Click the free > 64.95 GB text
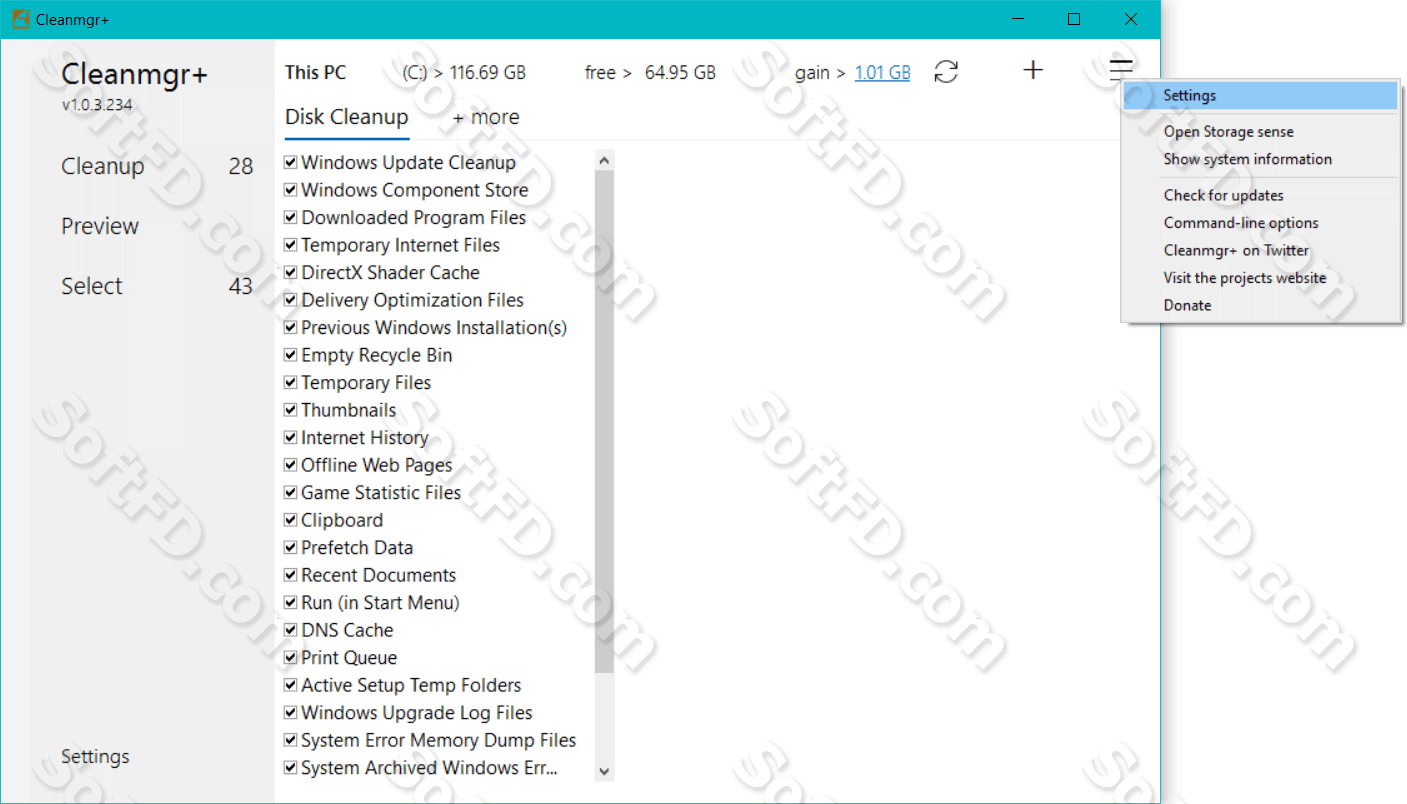This screenshot has height=804, width=1407. [x=651, y=72]
